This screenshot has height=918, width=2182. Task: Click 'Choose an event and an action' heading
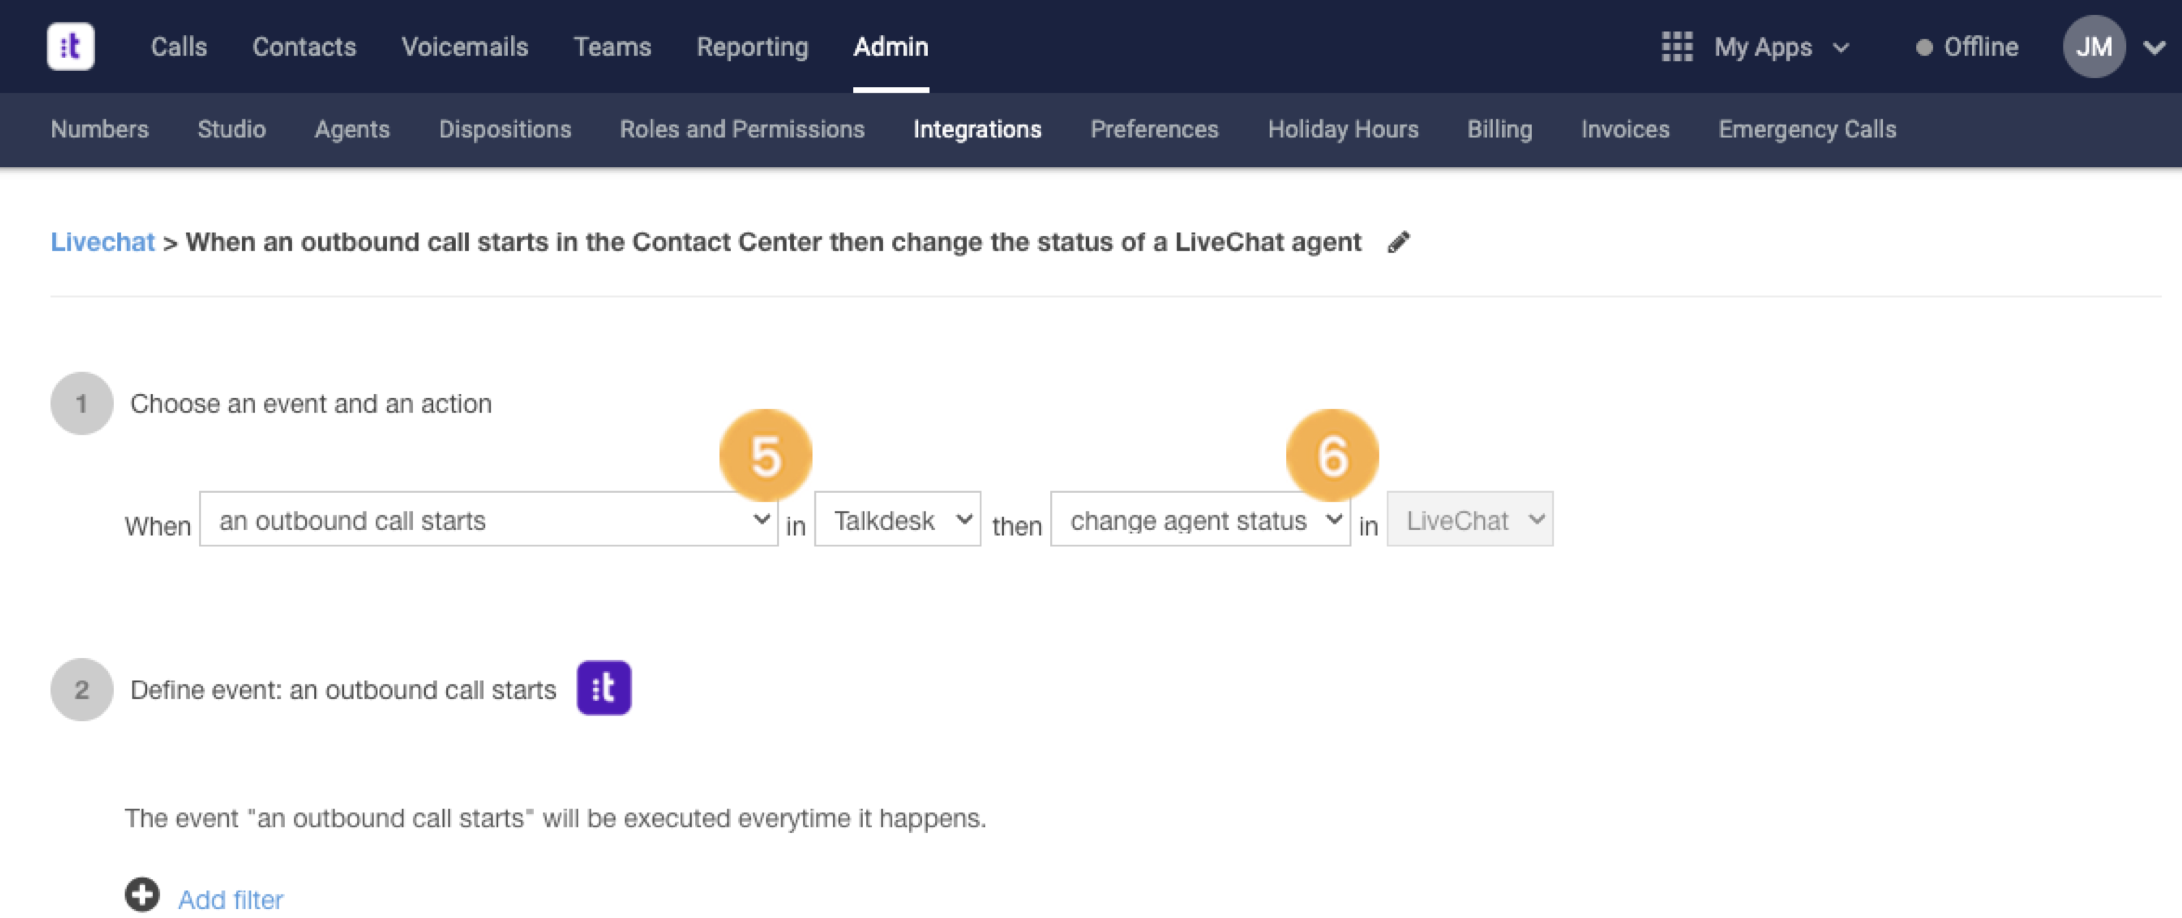[311, 403]
